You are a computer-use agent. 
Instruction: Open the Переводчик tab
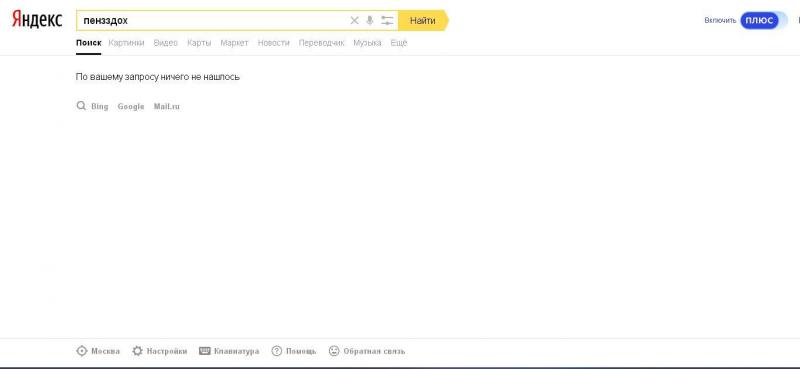tap(321, 43)
